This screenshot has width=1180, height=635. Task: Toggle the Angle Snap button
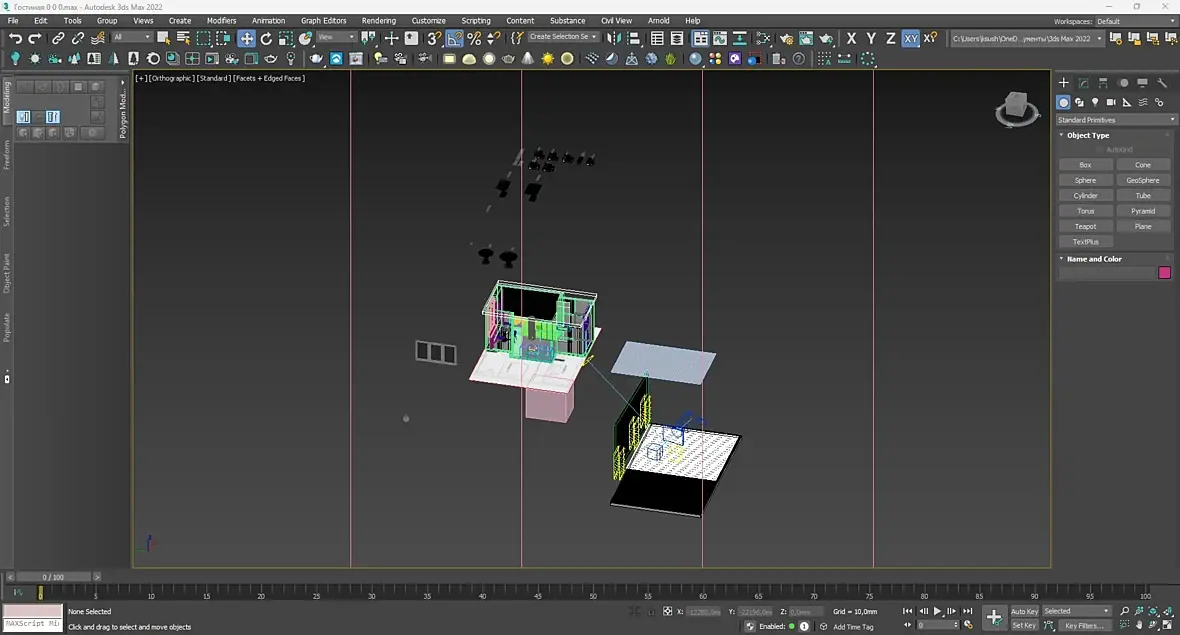pyautogui.click(x=454, y=38)
